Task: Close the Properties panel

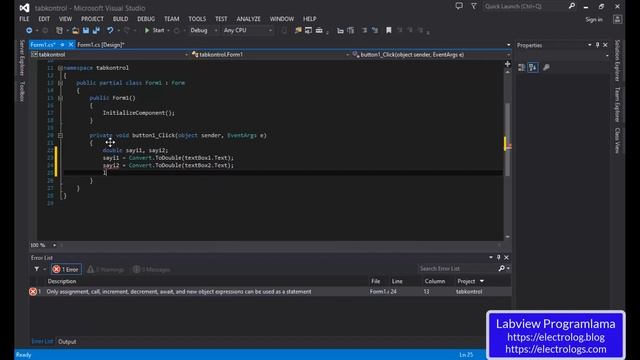Action: (x=605, y=45)
